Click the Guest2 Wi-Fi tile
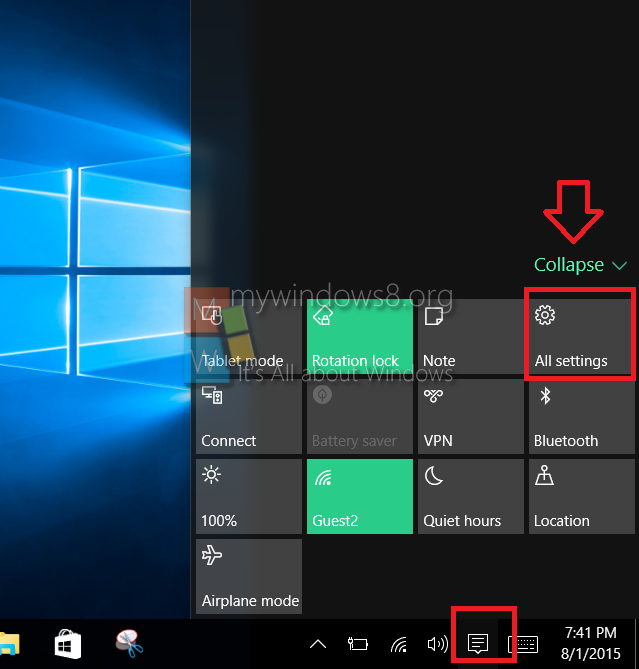Image resolution: width=639 pixels, height=669 pixels. 359,497
